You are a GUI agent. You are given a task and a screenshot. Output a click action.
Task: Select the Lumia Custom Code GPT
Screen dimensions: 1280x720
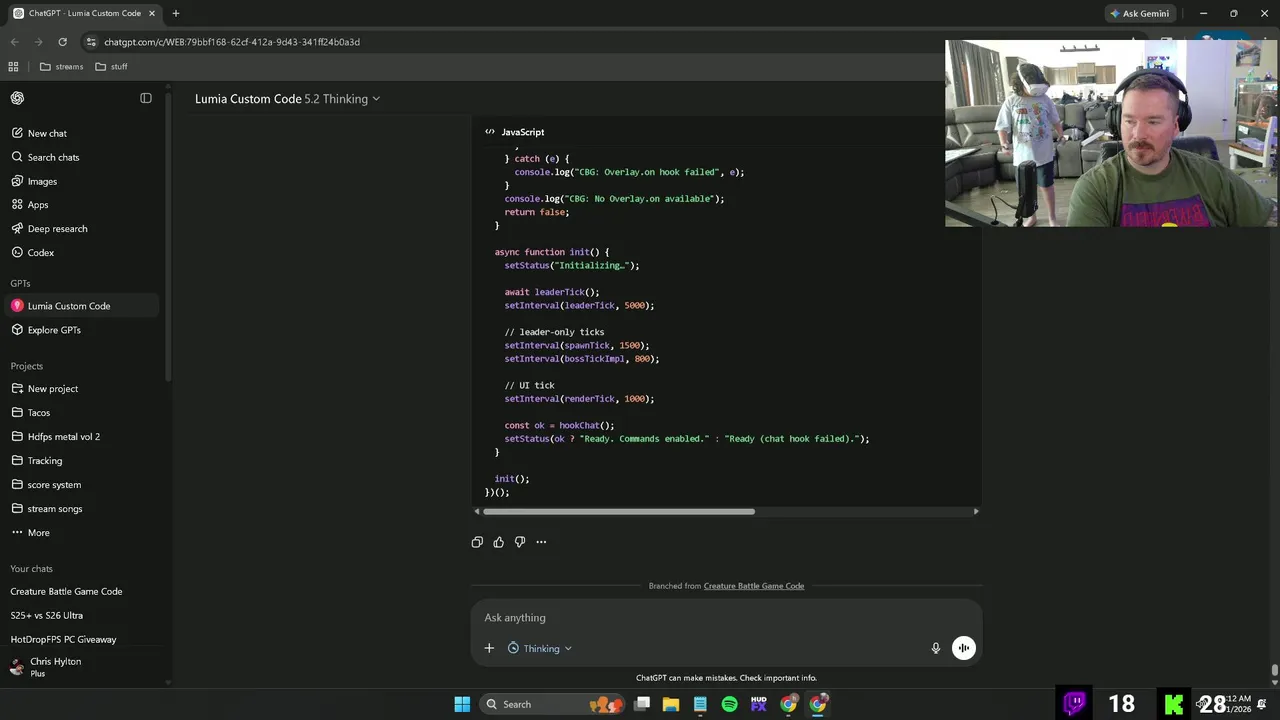point(81,306)
